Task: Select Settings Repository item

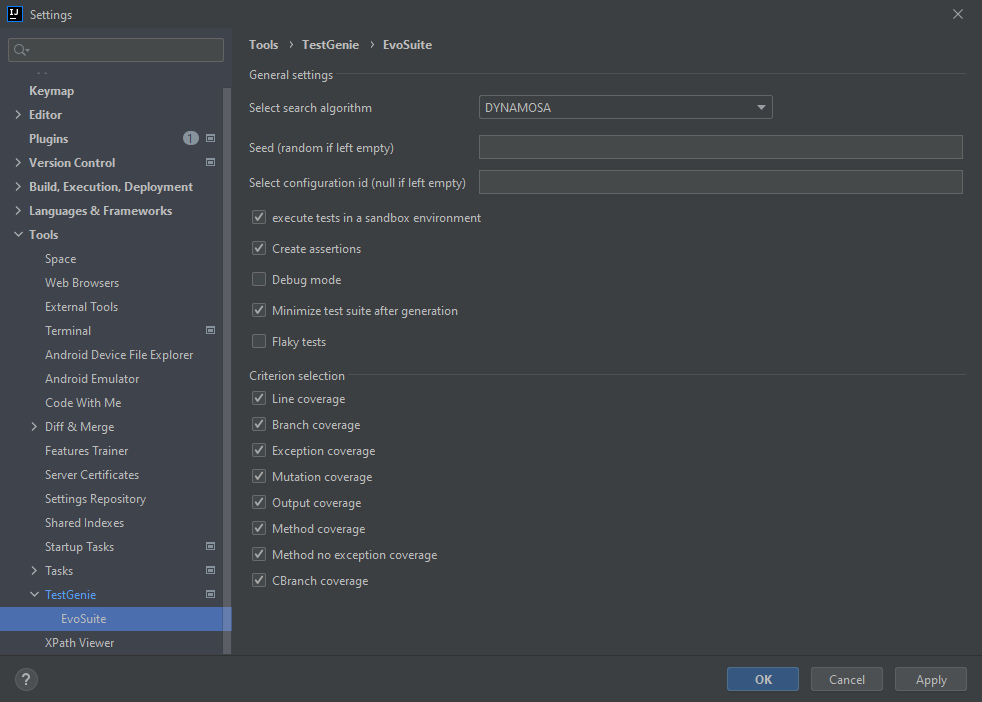Action: [95, 498]
